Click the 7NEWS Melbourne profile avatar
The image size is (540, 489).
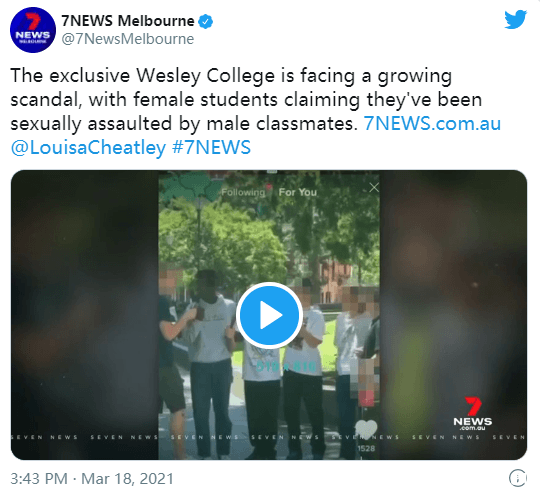[33, 30]
